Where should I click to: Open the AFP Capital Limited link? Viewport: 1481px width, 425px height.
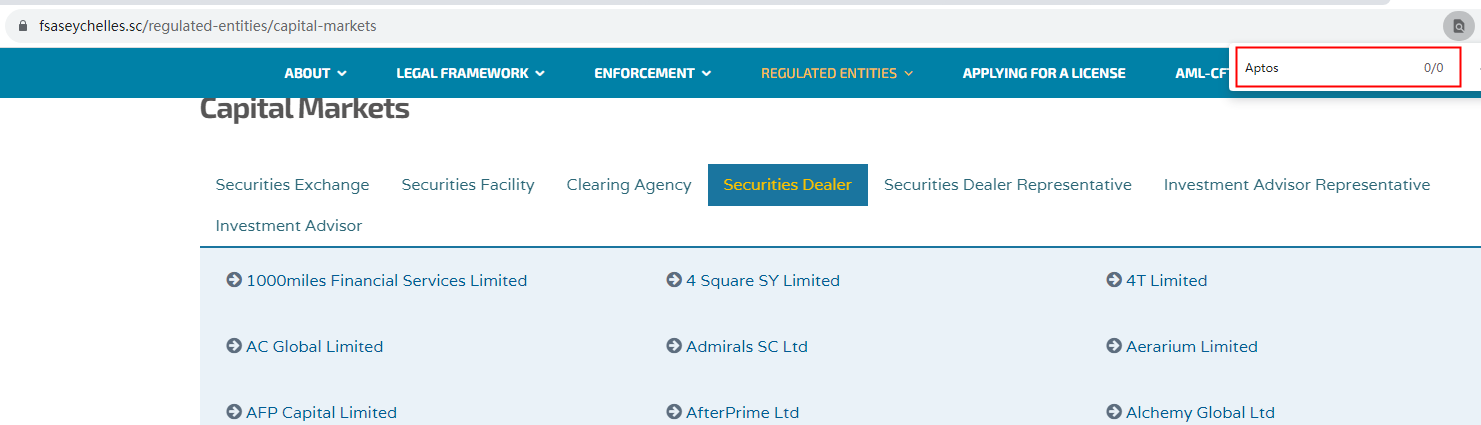321,412
